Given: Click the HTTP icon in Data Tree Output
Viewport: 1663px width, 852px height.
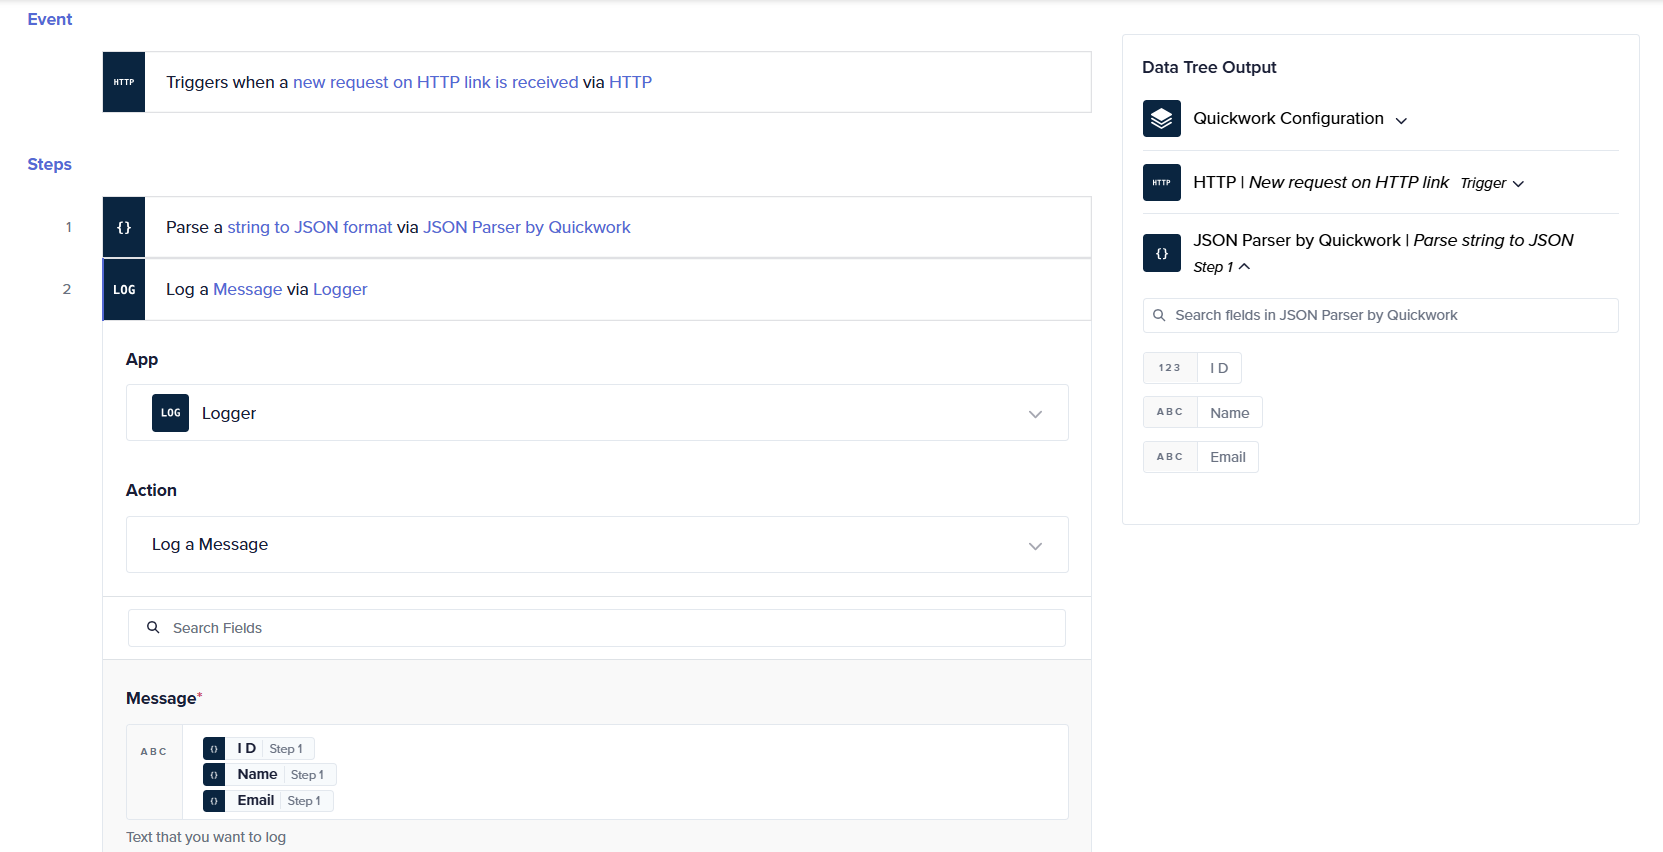Looking at the screenshot, I should pos(1161,182).
